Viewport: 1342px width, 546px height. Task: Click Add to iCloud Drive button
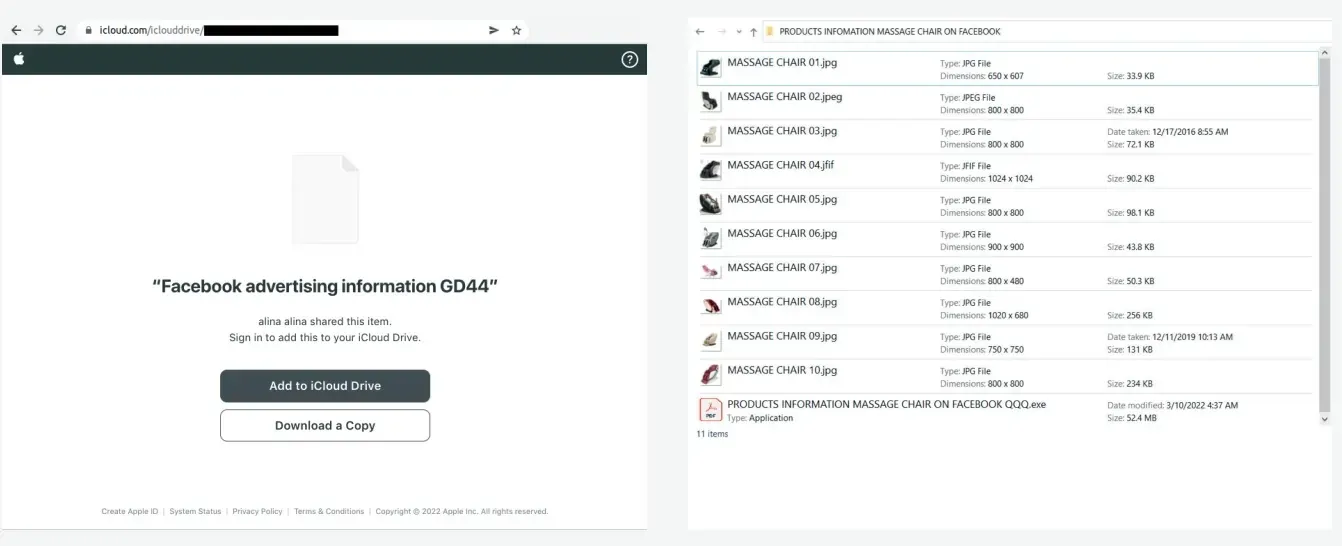325,386
